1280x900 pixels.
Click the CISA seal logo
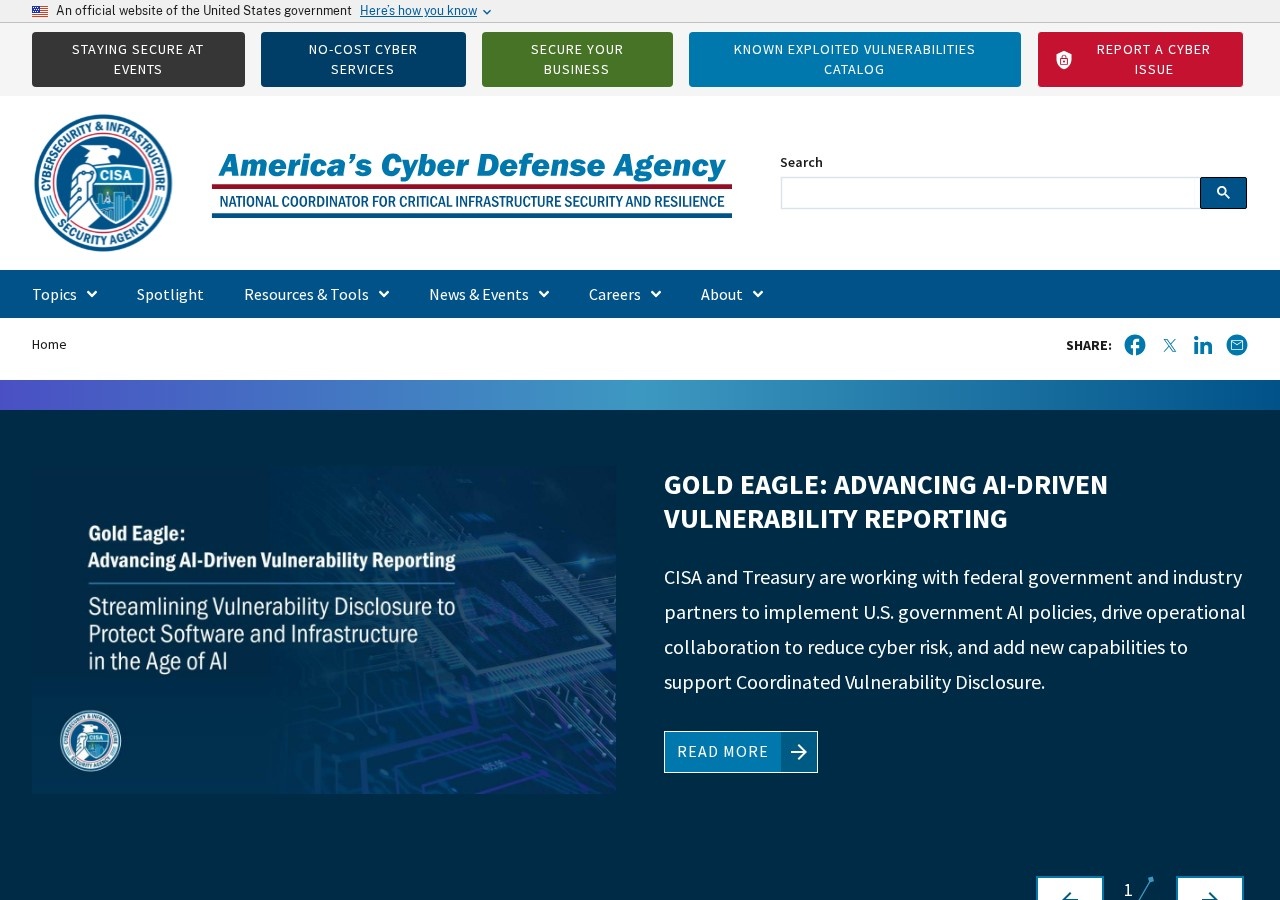click(103, 183)
